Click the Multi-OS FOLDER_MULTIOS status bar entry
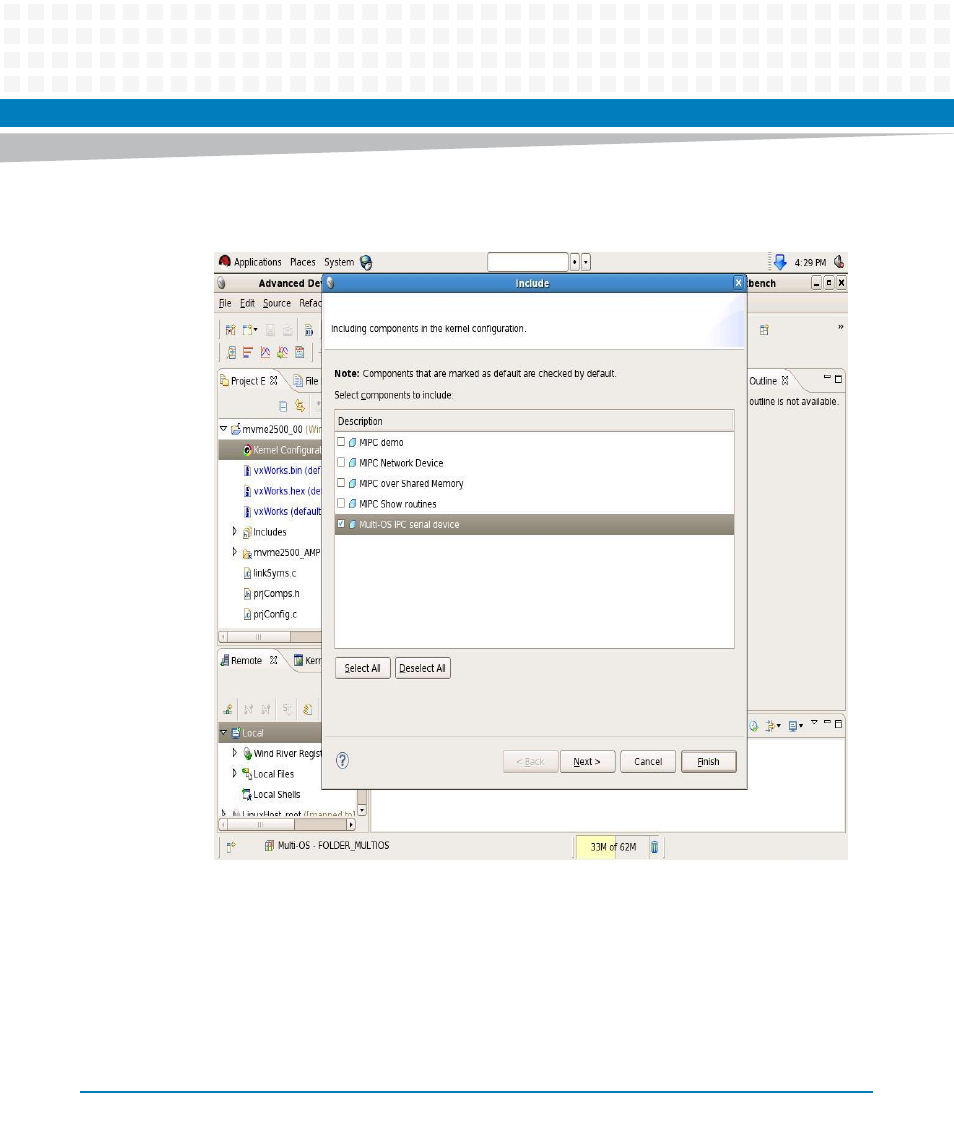Image resolution: width=954 pixels, height=1145 pixels. (327, 846)
